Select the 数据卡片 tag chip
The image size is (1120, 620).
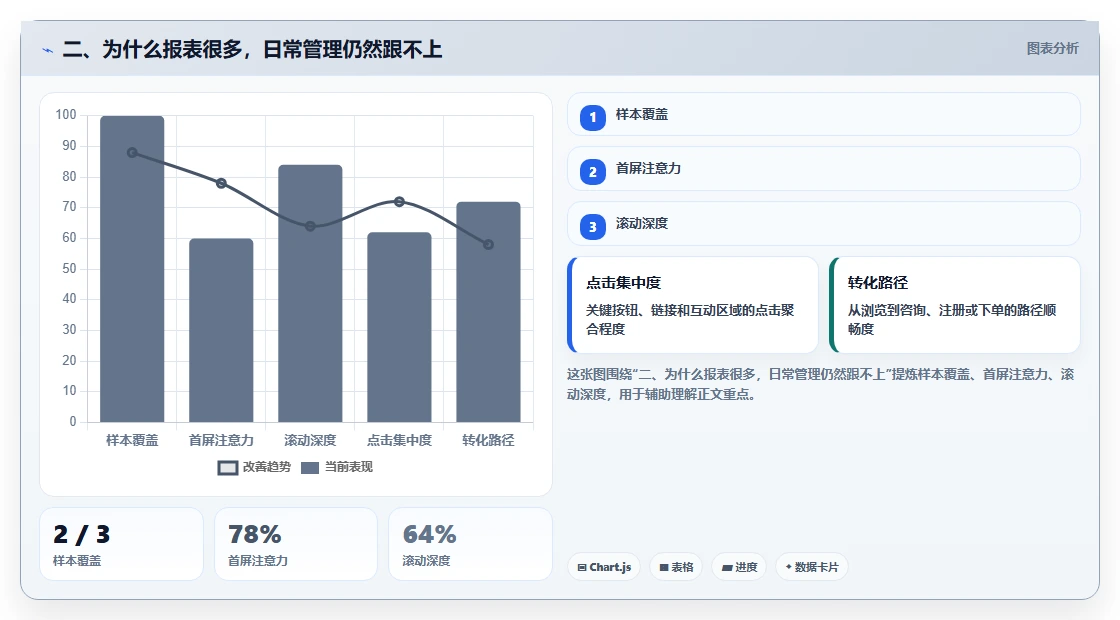(811, 567)
